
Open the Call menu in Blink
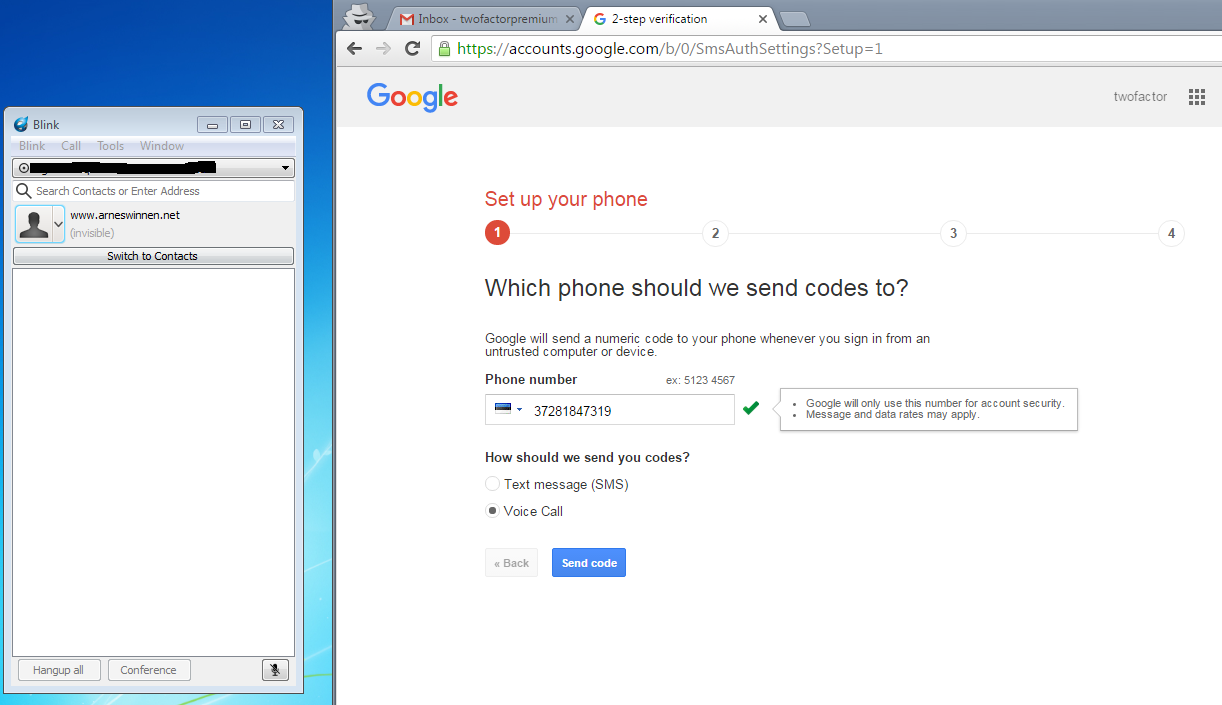[71, 146]
